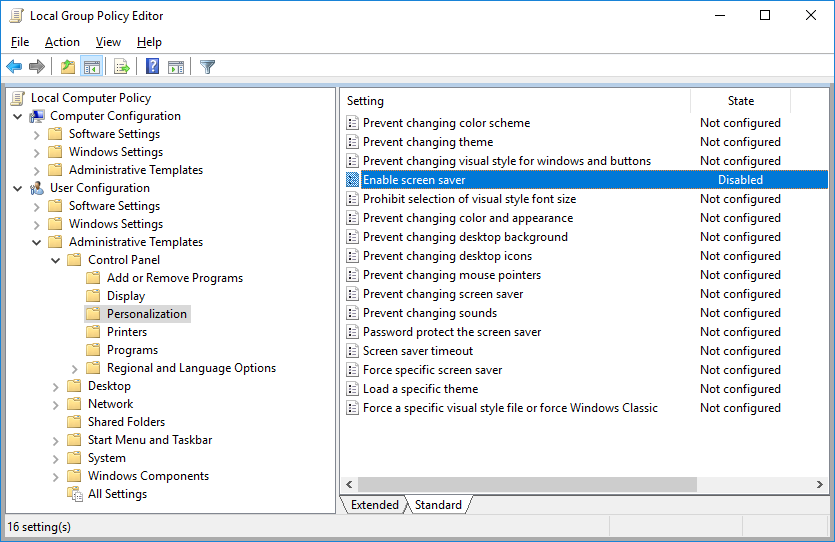The width and height of the screenshot is (835, 542).
Task: Select the Display folder in the tree
Action: coord(126,296)
